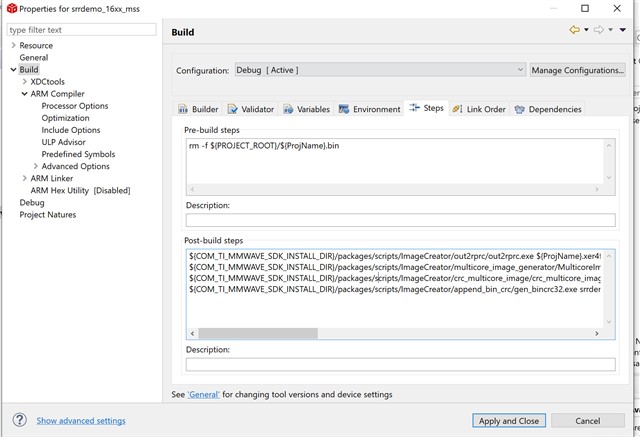640x437 pixels.
Task: Open the Link Order tab
Action: pyautogui.click(x=479, y=109)
